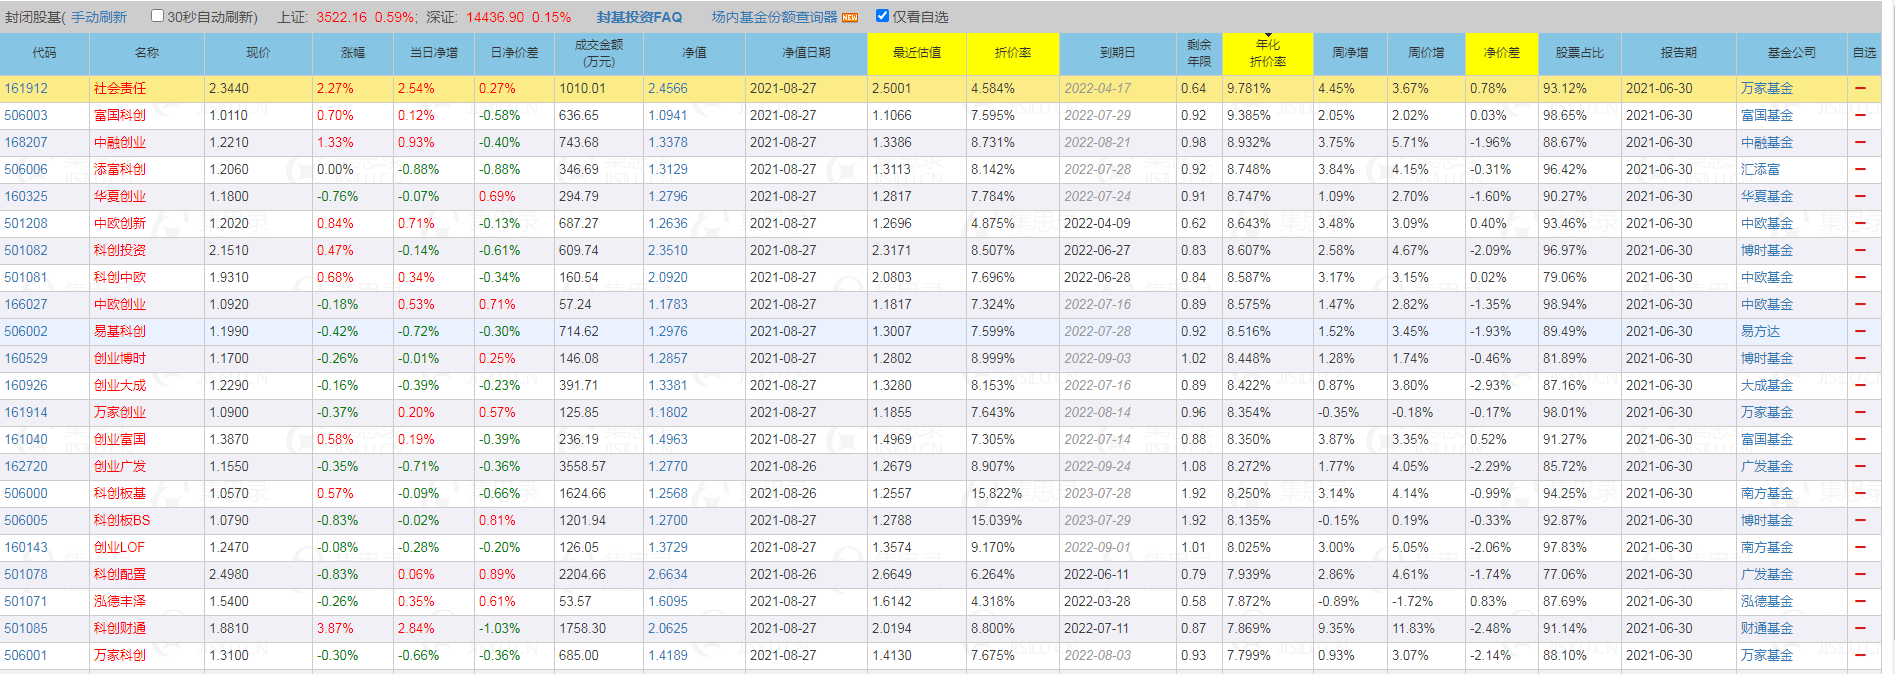1895x674 pixels.
Task: Uncheck the 仅看自选 checkbox
Action: [882, 16]
